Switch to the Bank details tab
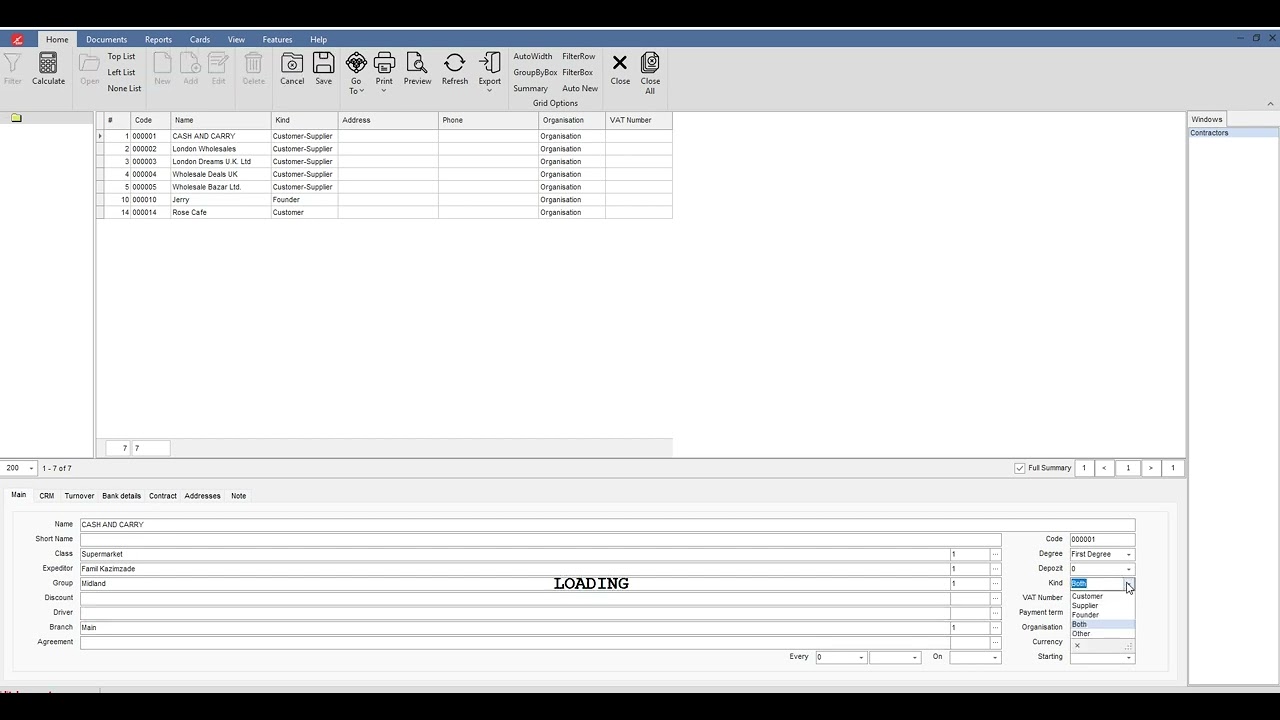 coord(122,496)
